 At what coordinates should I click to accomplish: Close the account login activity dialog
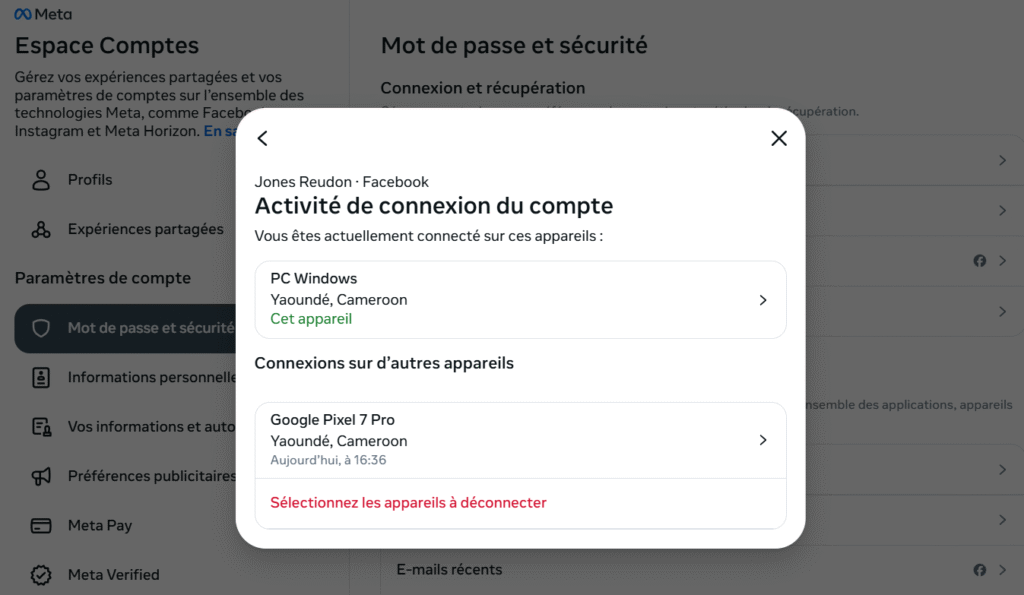coord(779,139)
